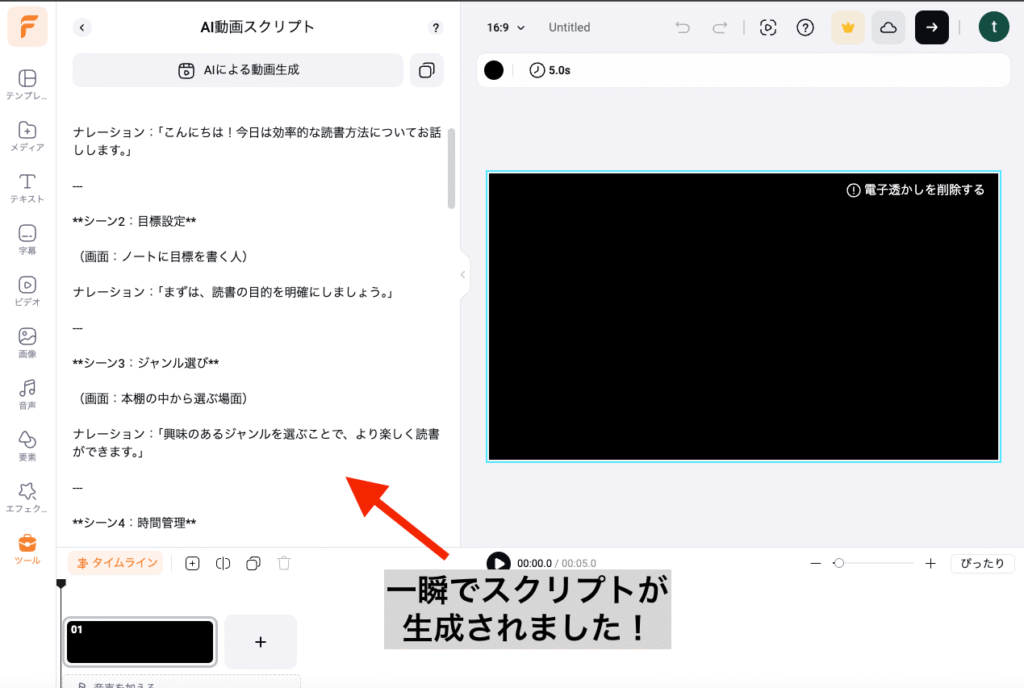Screen dimensions: 1024x688
Task: Open the 16:9 aspect ratio dropdown
Action: click(x=505, y=27)
